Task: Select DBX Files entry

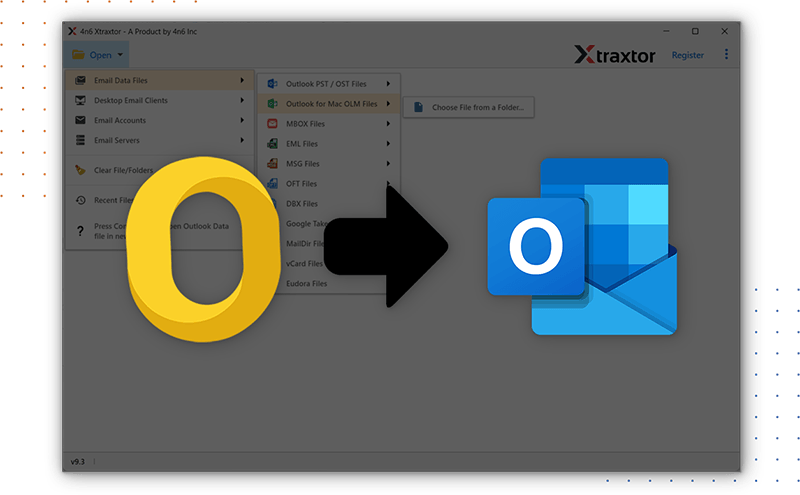Action: click(x=302, y=203)
